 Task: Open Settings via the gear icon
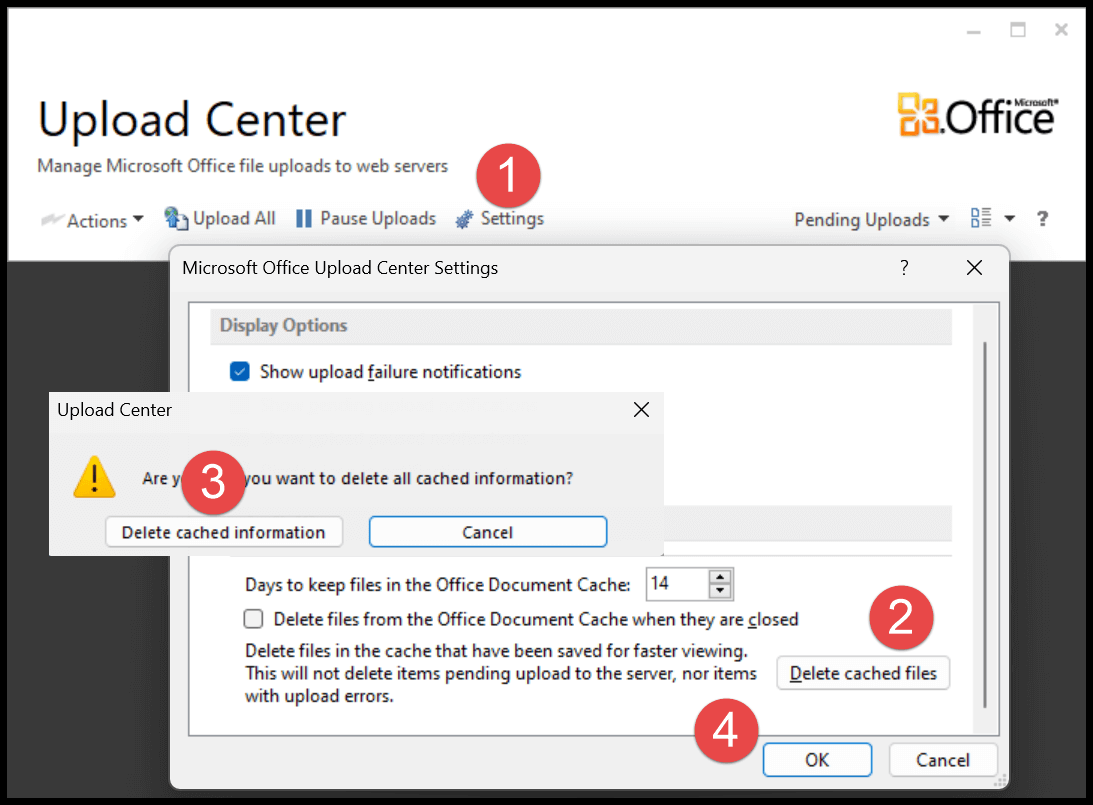pos(464,219)
